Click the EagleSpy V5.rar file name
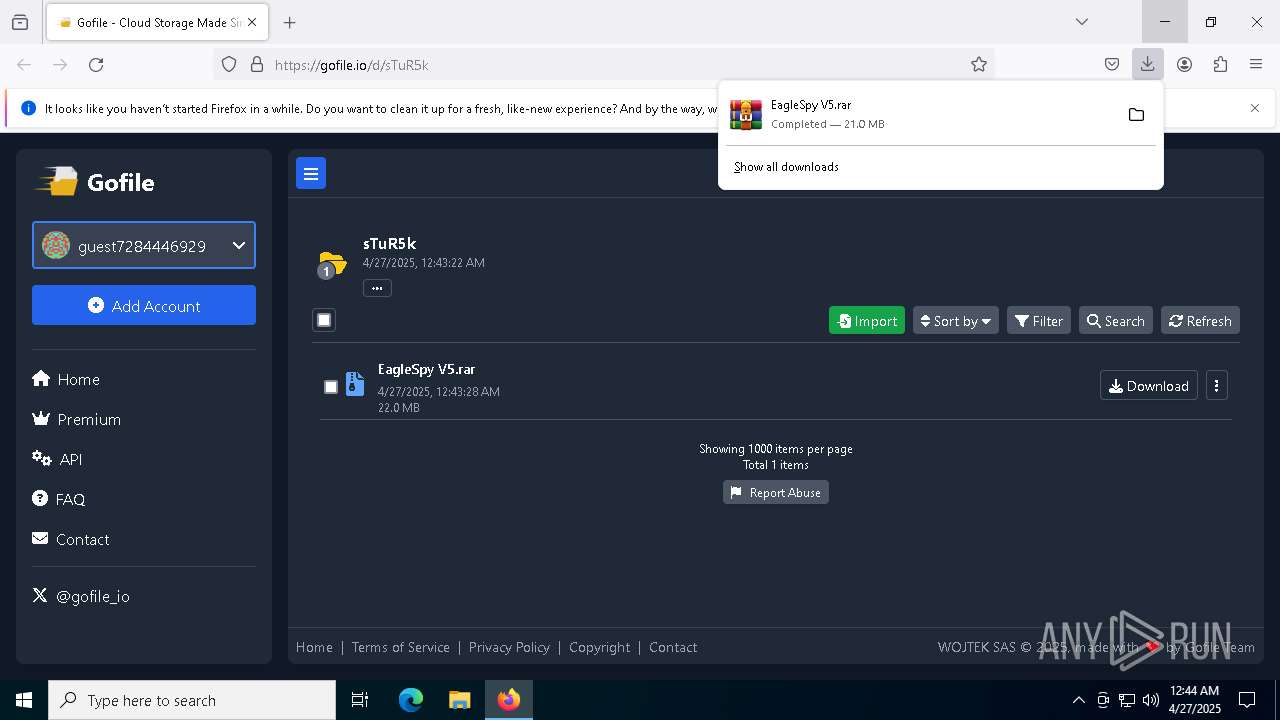The height and width of the screenshot is (720, 1280). coord(426,369)
